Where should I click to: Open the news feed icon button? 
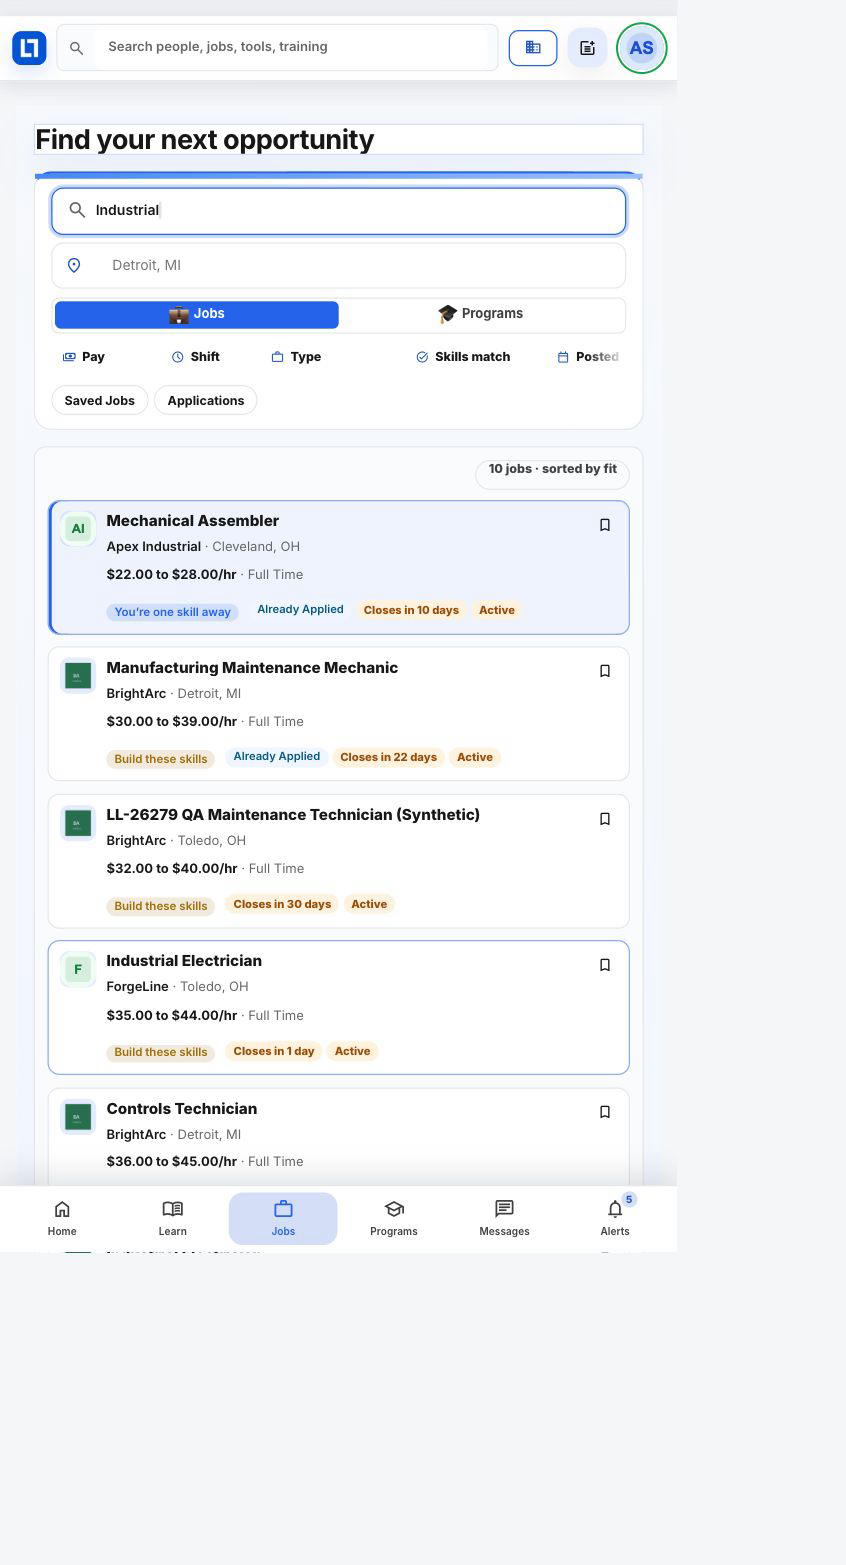click(x=587, y=47)
